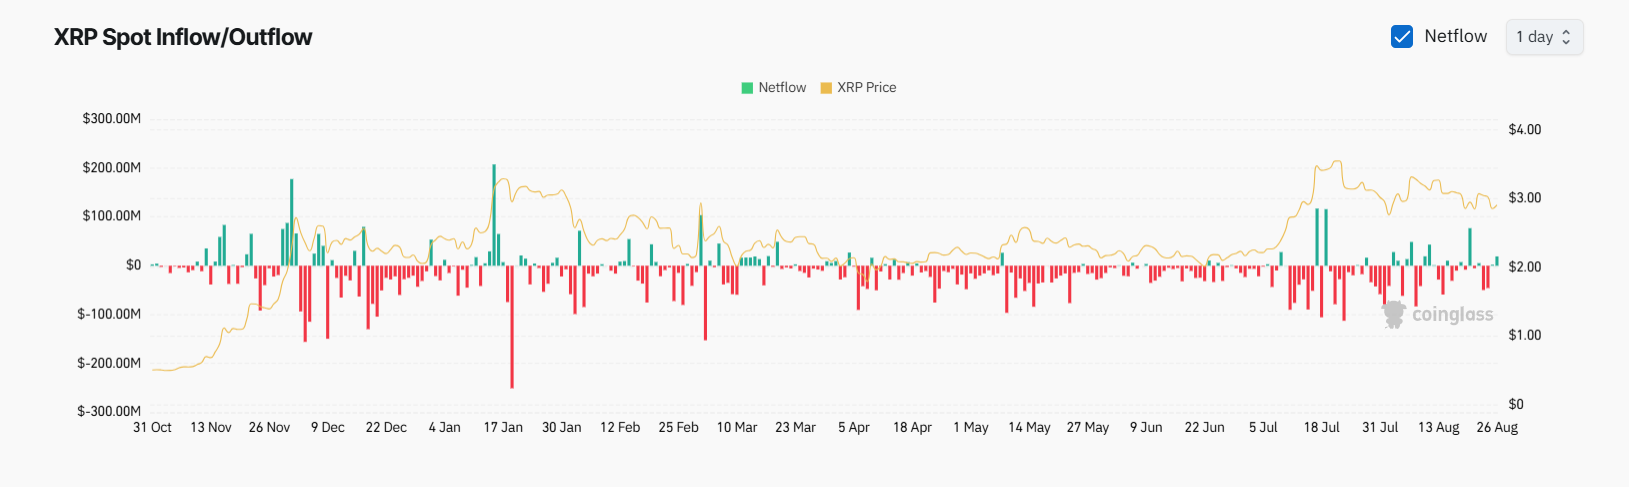
Task: Click the 26 Aug date on the x-axis
Action: tap(1497, 427)
